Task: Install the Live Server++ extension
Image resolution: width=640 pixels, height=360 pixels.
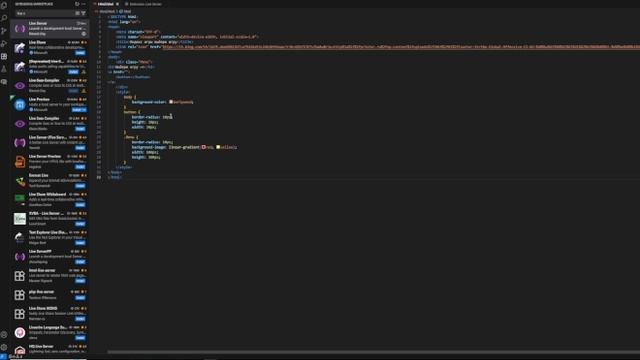Action: tap(80, 262)
